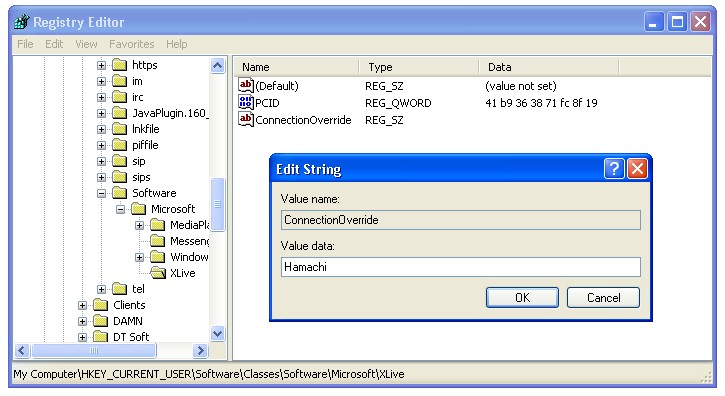Click the MediaPlayer folder icon
The height and width of the screenshot is (396, 725).
pos(158,225)
